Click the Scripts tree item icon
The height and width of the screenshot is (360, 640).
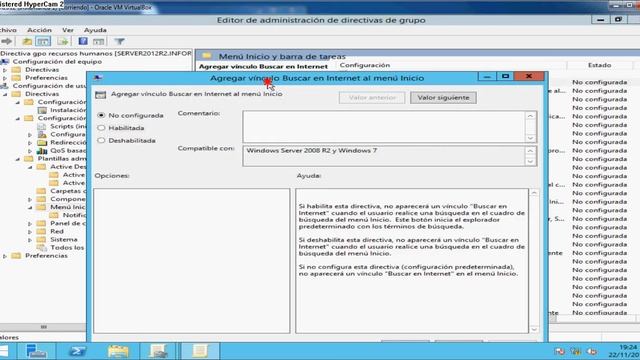pos(42,126)
